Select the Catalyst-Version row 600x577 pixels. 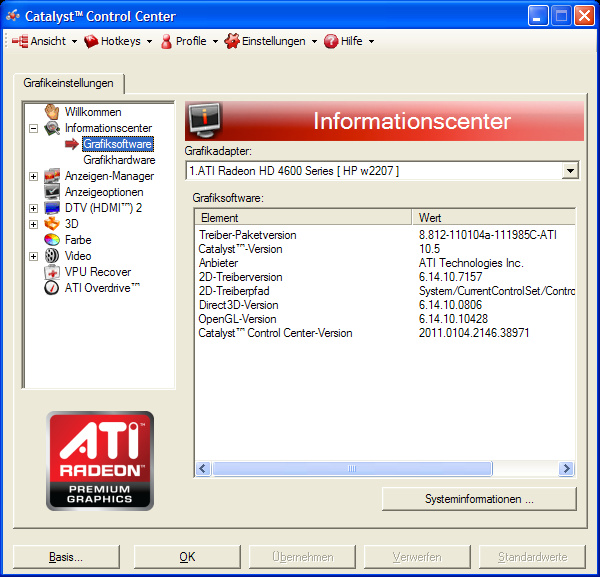pos(385,249)
